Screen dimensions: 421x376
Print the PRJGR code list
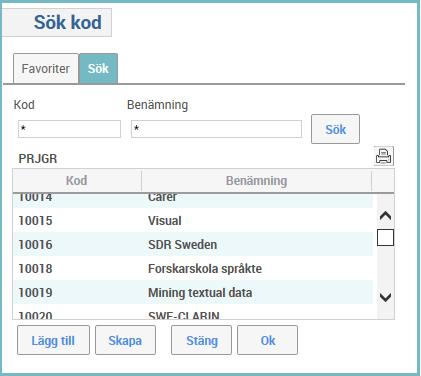pyautogui.click(x=383, y=156)
